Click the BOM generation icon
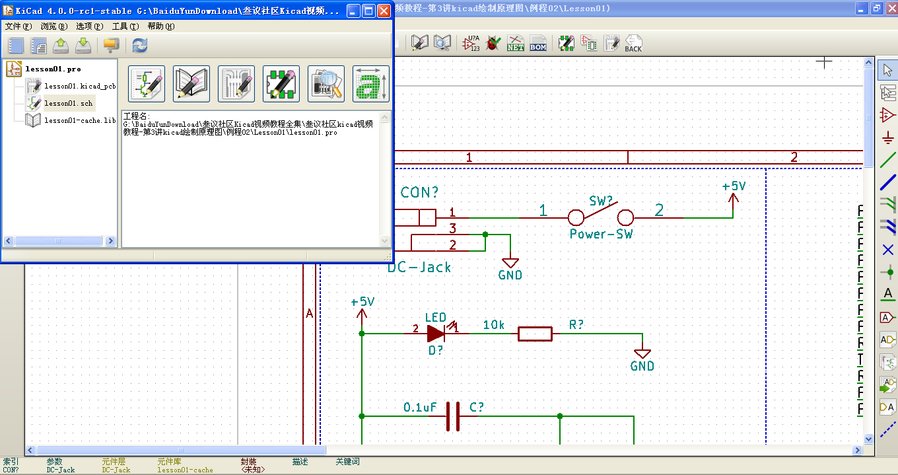898x475 pixels. pyautogui.click(x=538, y=44)
